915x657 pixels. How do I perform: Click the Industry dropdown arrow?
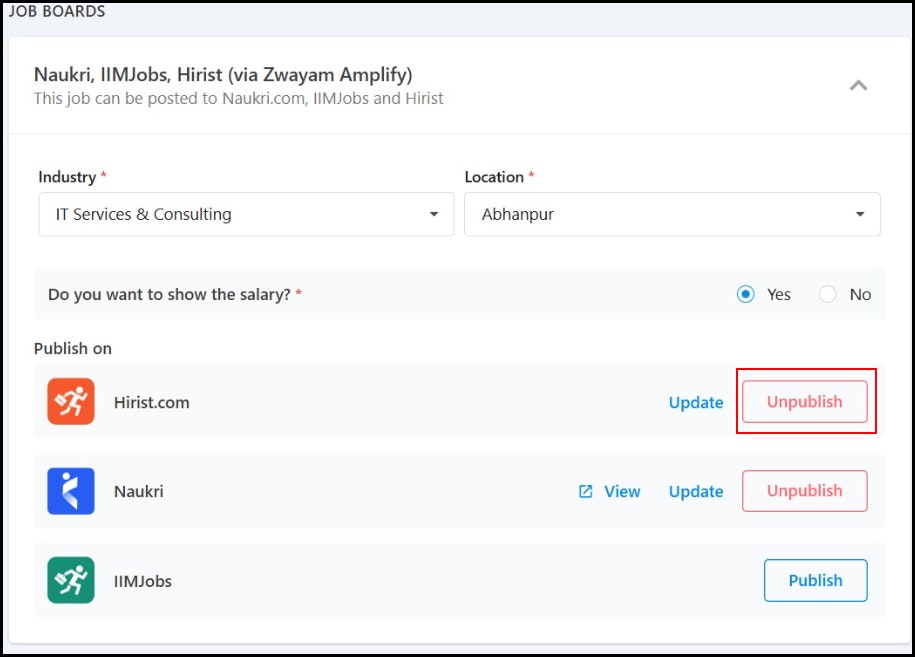pyautogui.click(x=434, y=214)
